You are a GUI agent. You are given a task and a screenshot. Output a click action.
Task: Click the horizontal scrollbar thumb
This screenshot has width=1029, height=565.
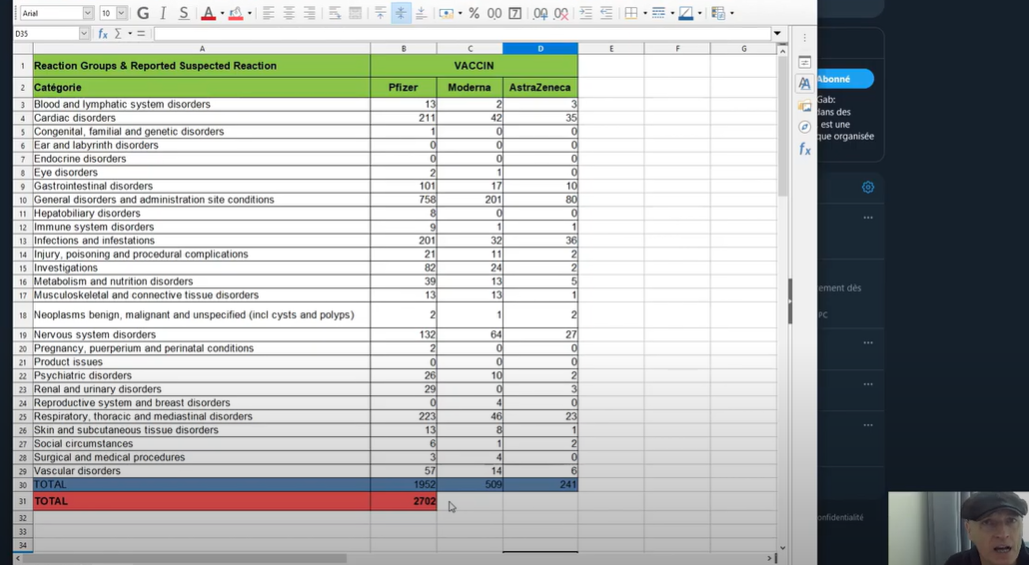pos(185,558)
